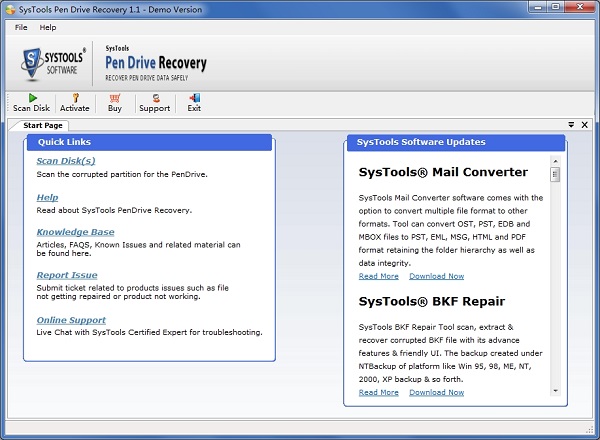Image resolution: width=600 pixels, height=440 pixels.
Task: Open the Report Issue link
Action: [x=67, y=275]
